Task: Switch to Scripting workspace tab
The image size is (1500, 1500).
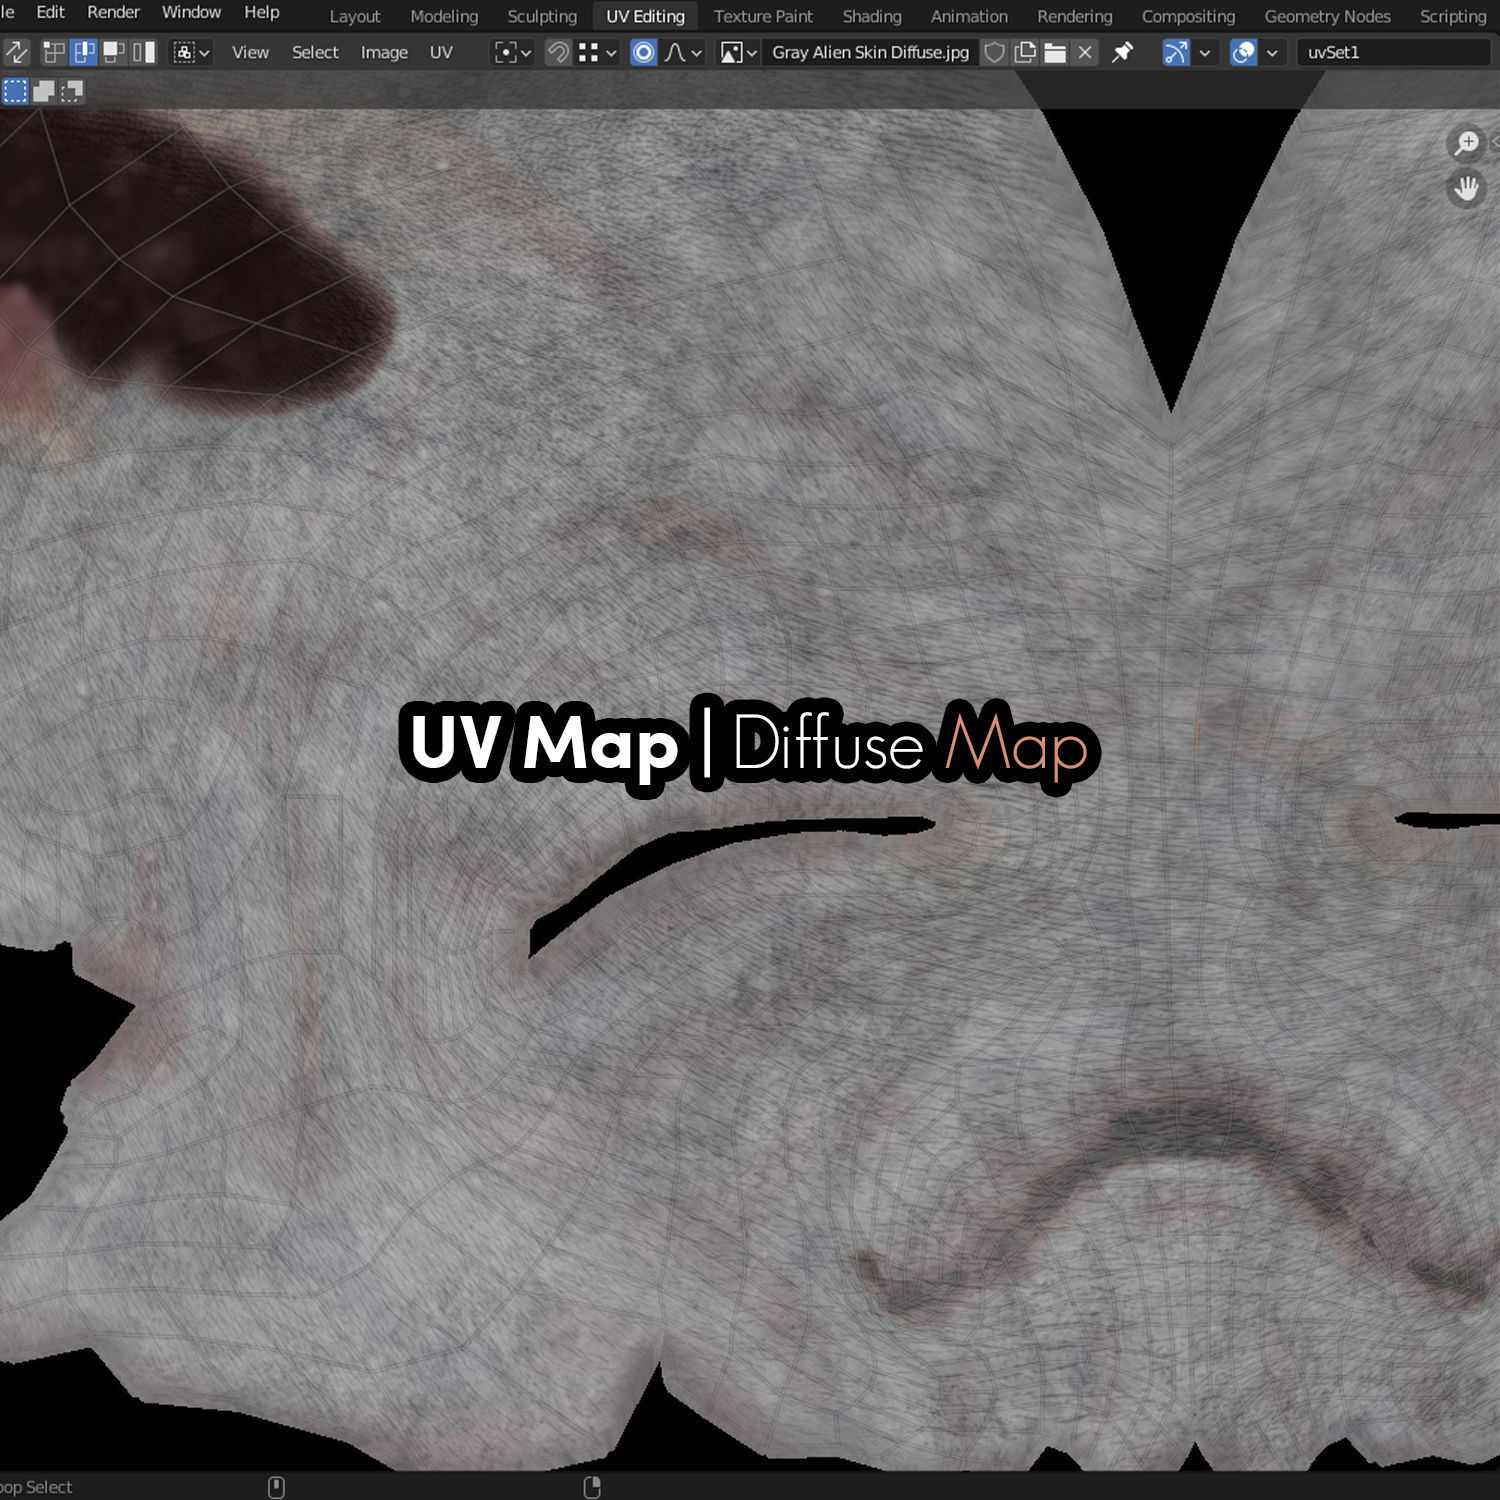Action: 1453,16
